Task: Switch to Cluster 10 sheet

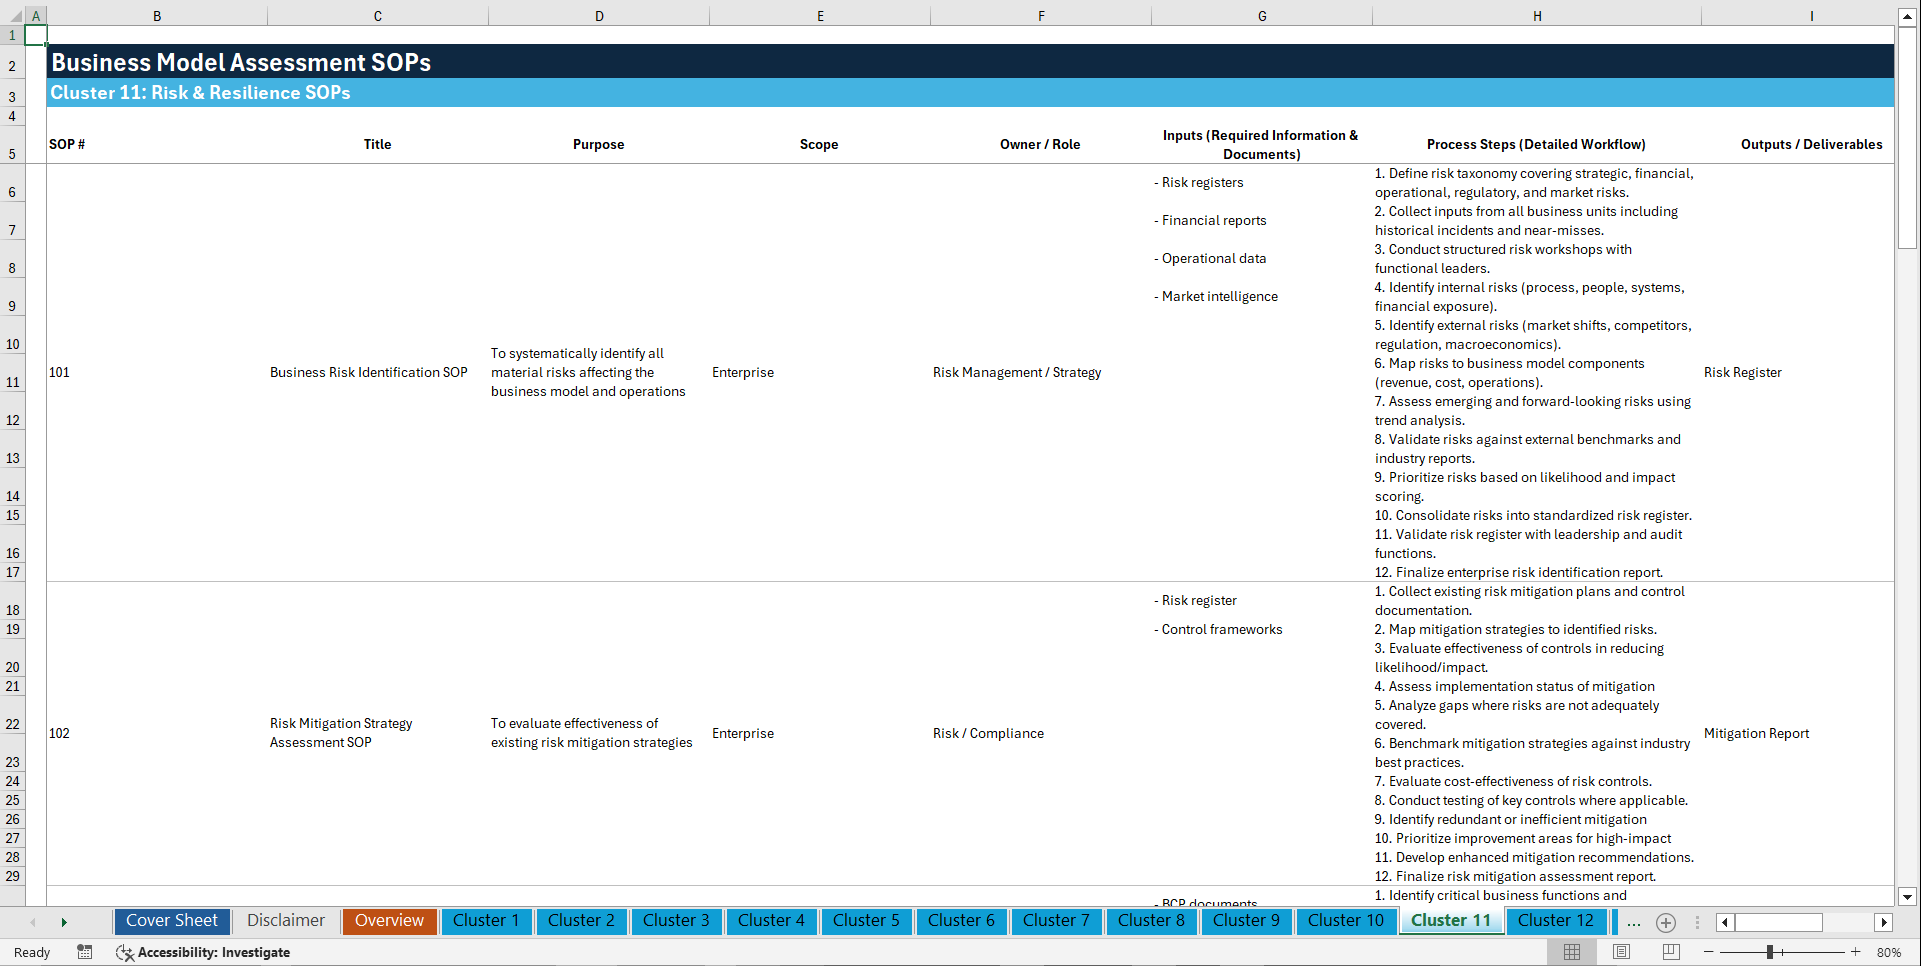Action: [1346, 921]
